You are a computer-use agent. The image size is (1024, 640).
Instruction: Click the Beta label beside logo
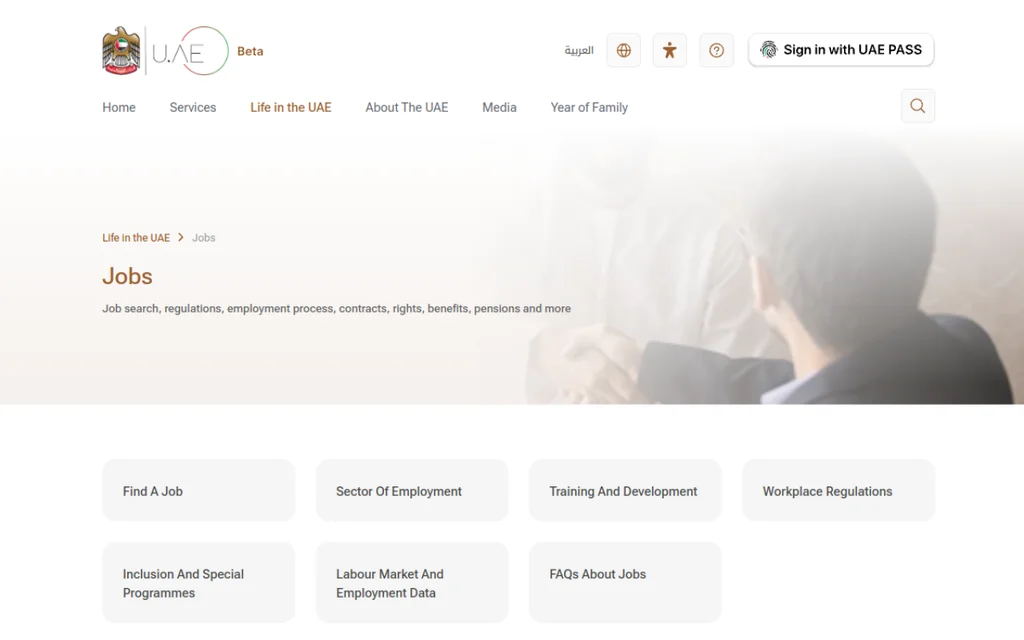click(x=250, y=51)
